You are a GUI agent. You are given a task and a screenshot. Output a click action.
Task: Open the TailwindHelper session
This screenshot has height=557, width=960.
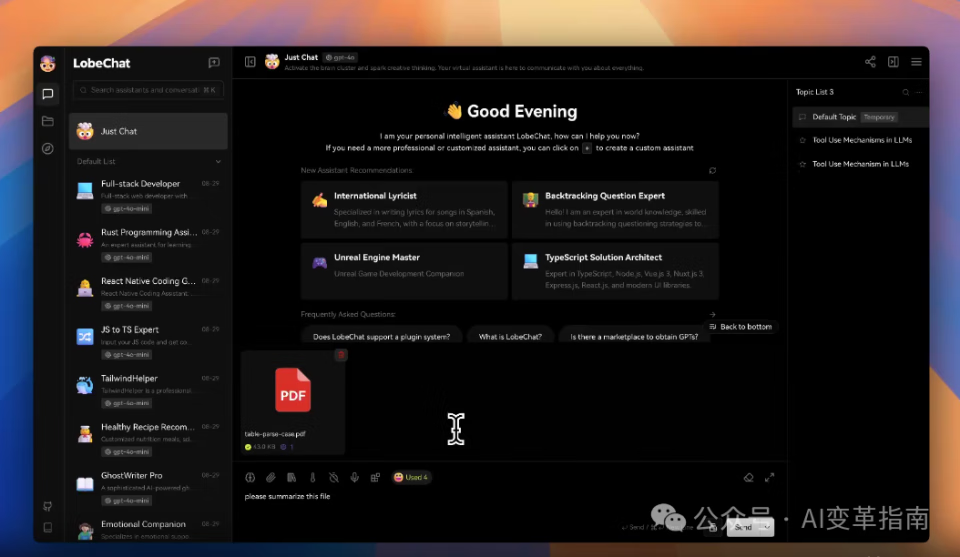click(x=148, y=390)
